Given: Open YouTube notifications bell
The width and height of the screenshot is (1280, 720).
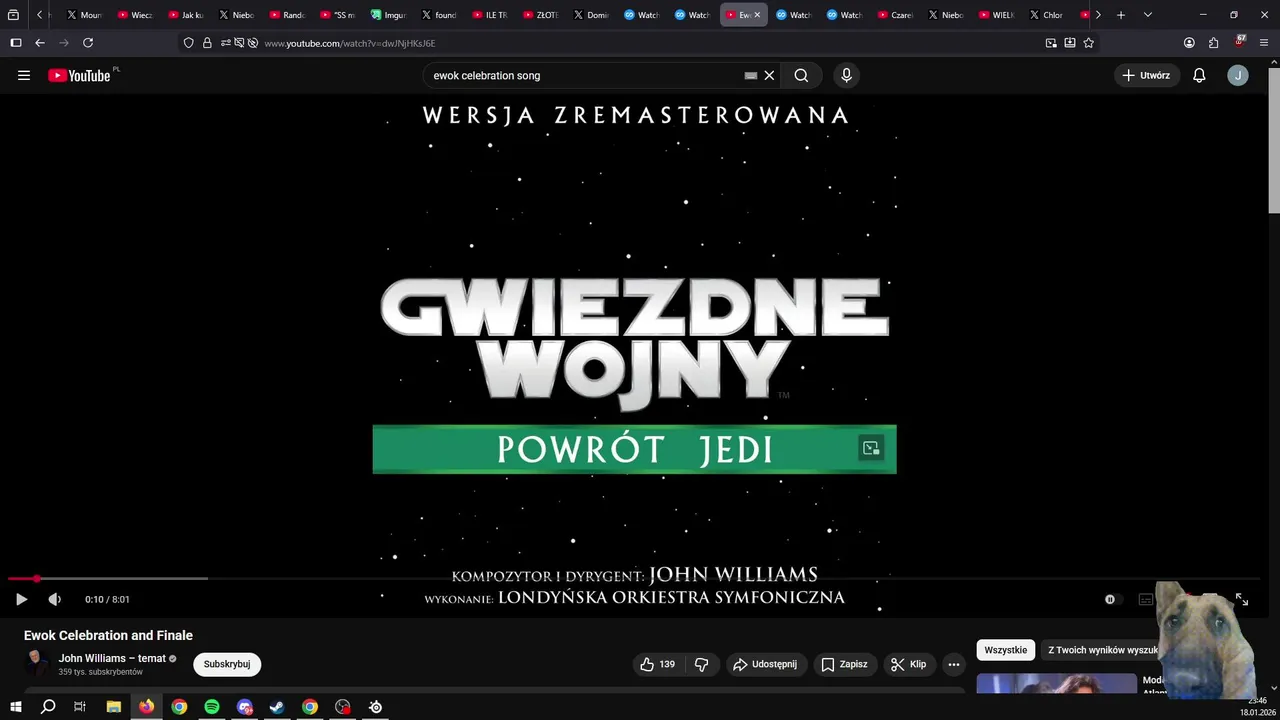Looking at the screenshot, I should tap(1199, 75).
